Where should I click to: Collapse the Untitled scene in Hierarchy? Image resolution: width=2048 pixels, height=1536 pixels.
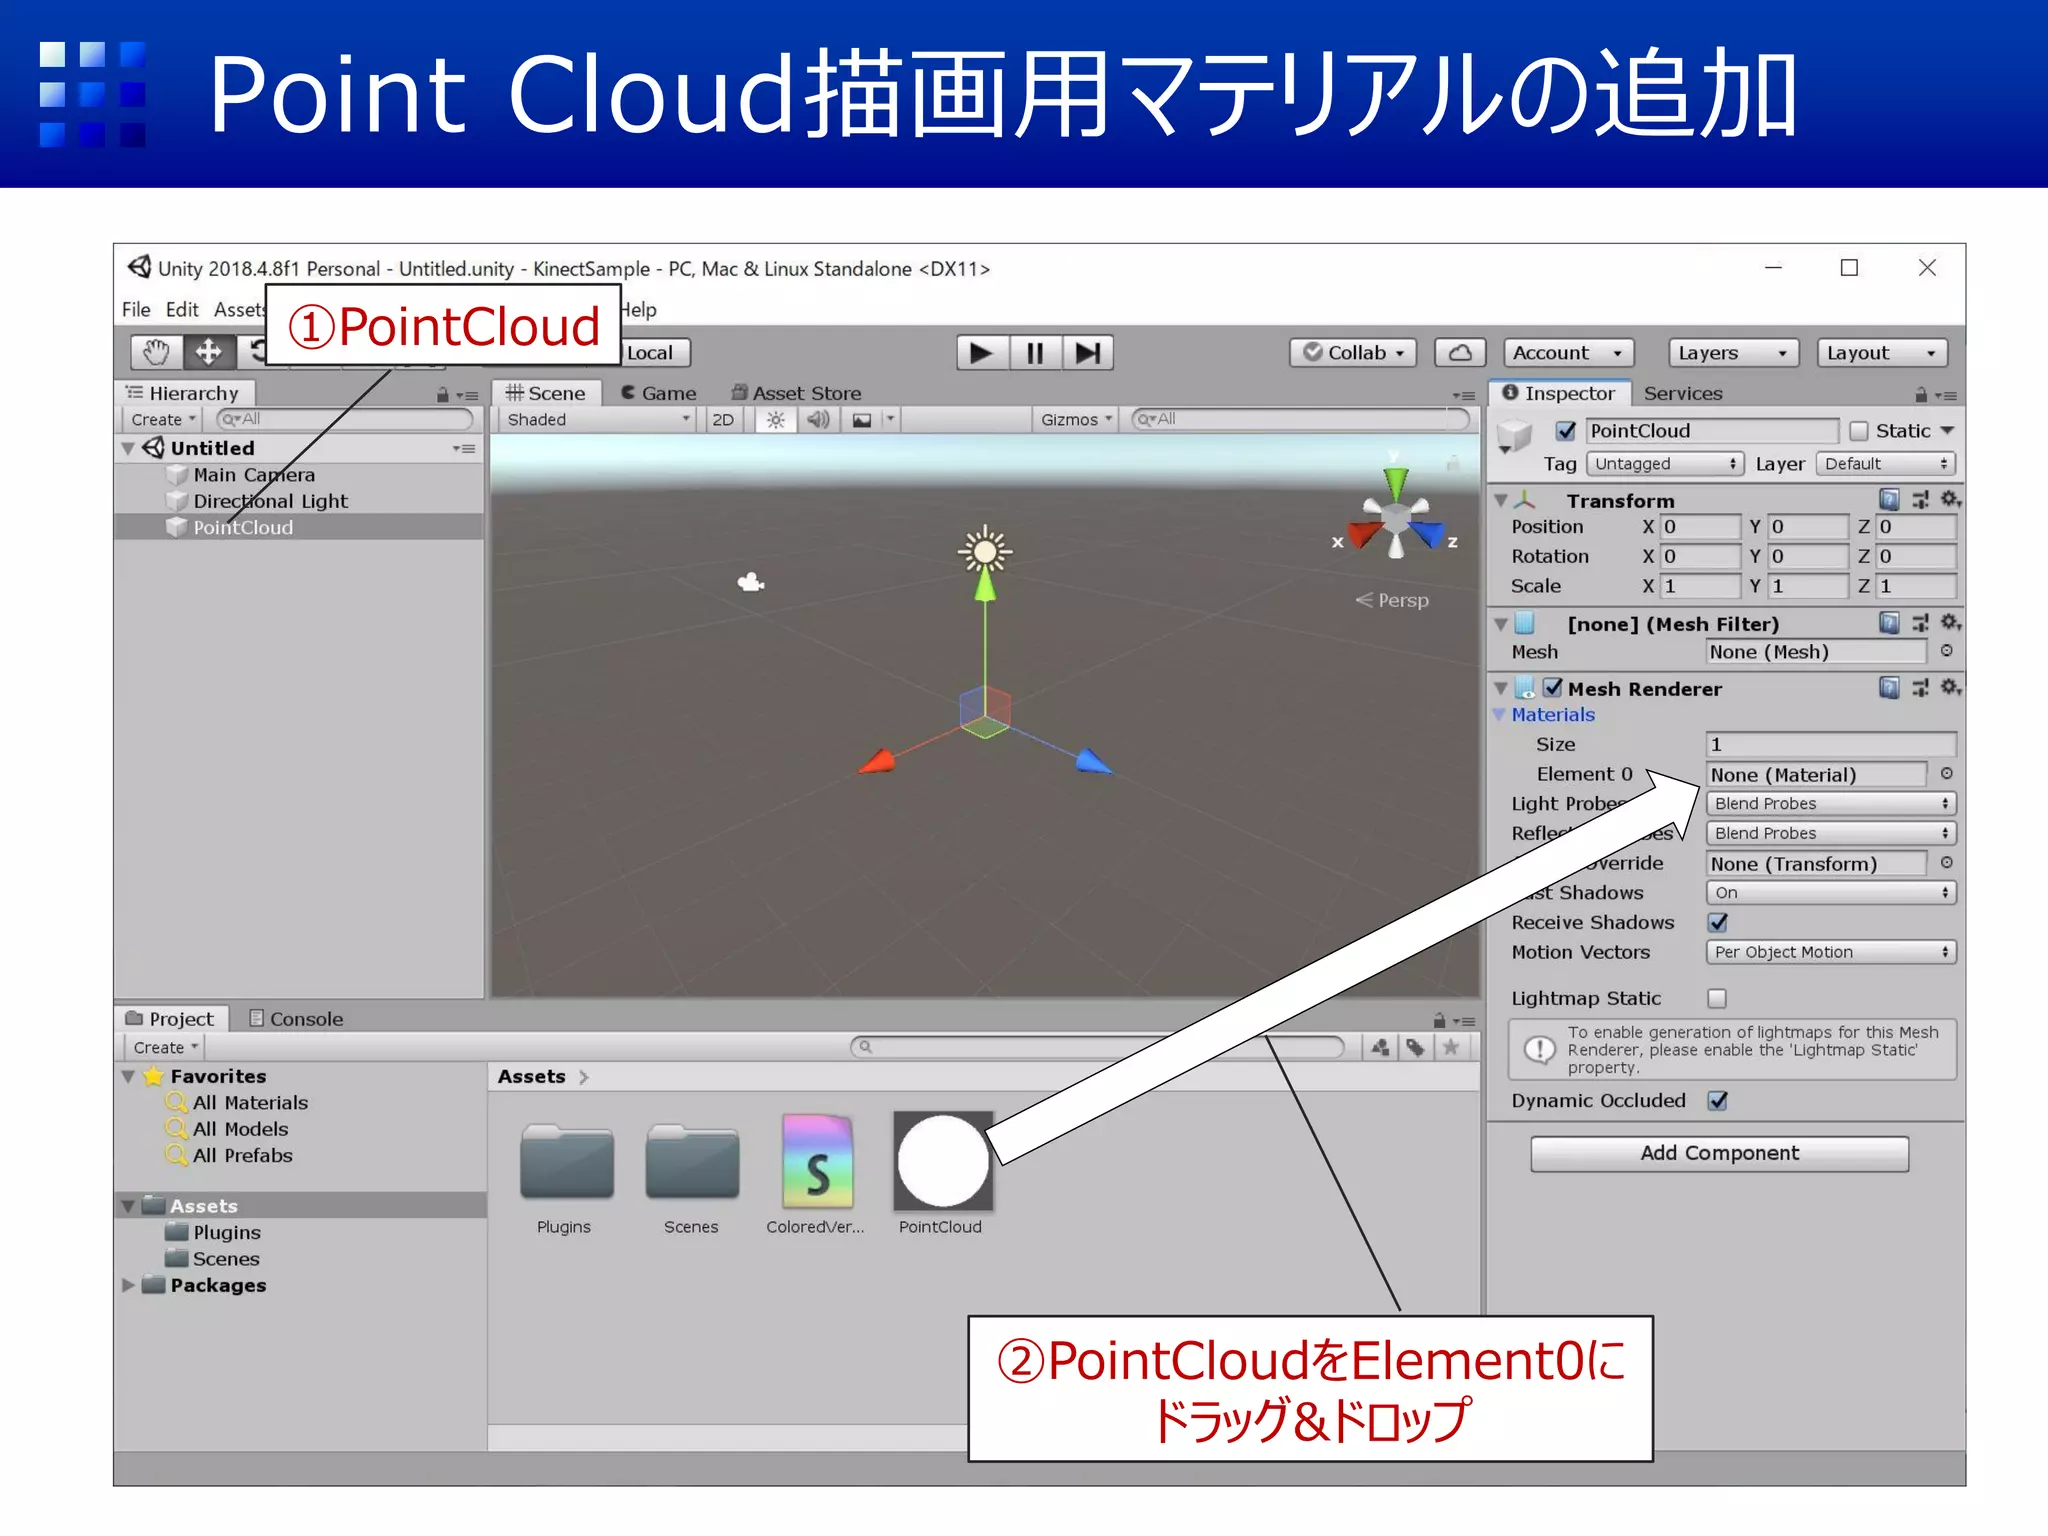[x=128, y=449]
